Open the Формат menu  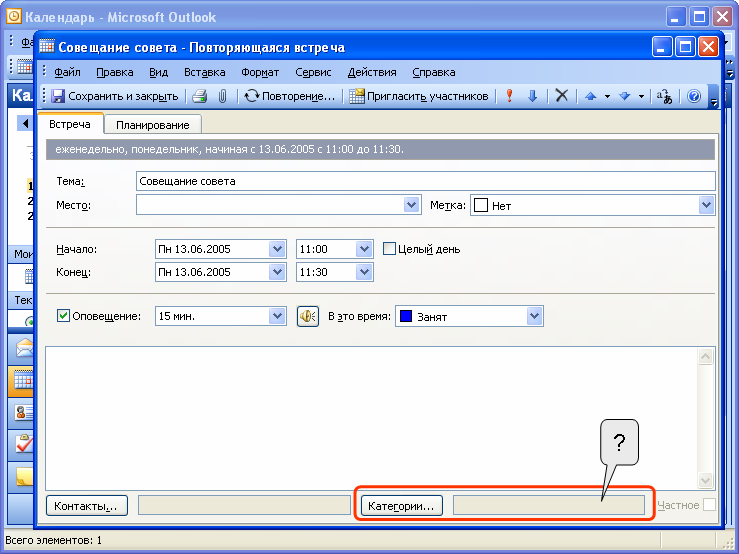click(x=260, y=72)
